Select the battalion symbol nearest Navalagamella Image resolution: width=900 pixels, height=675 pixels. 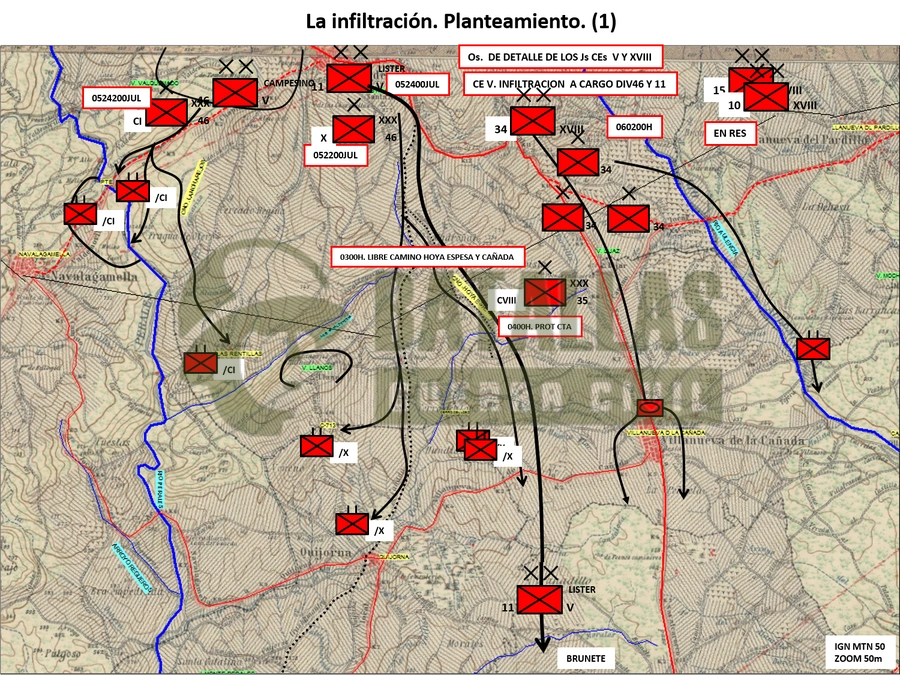click(80, 214)
